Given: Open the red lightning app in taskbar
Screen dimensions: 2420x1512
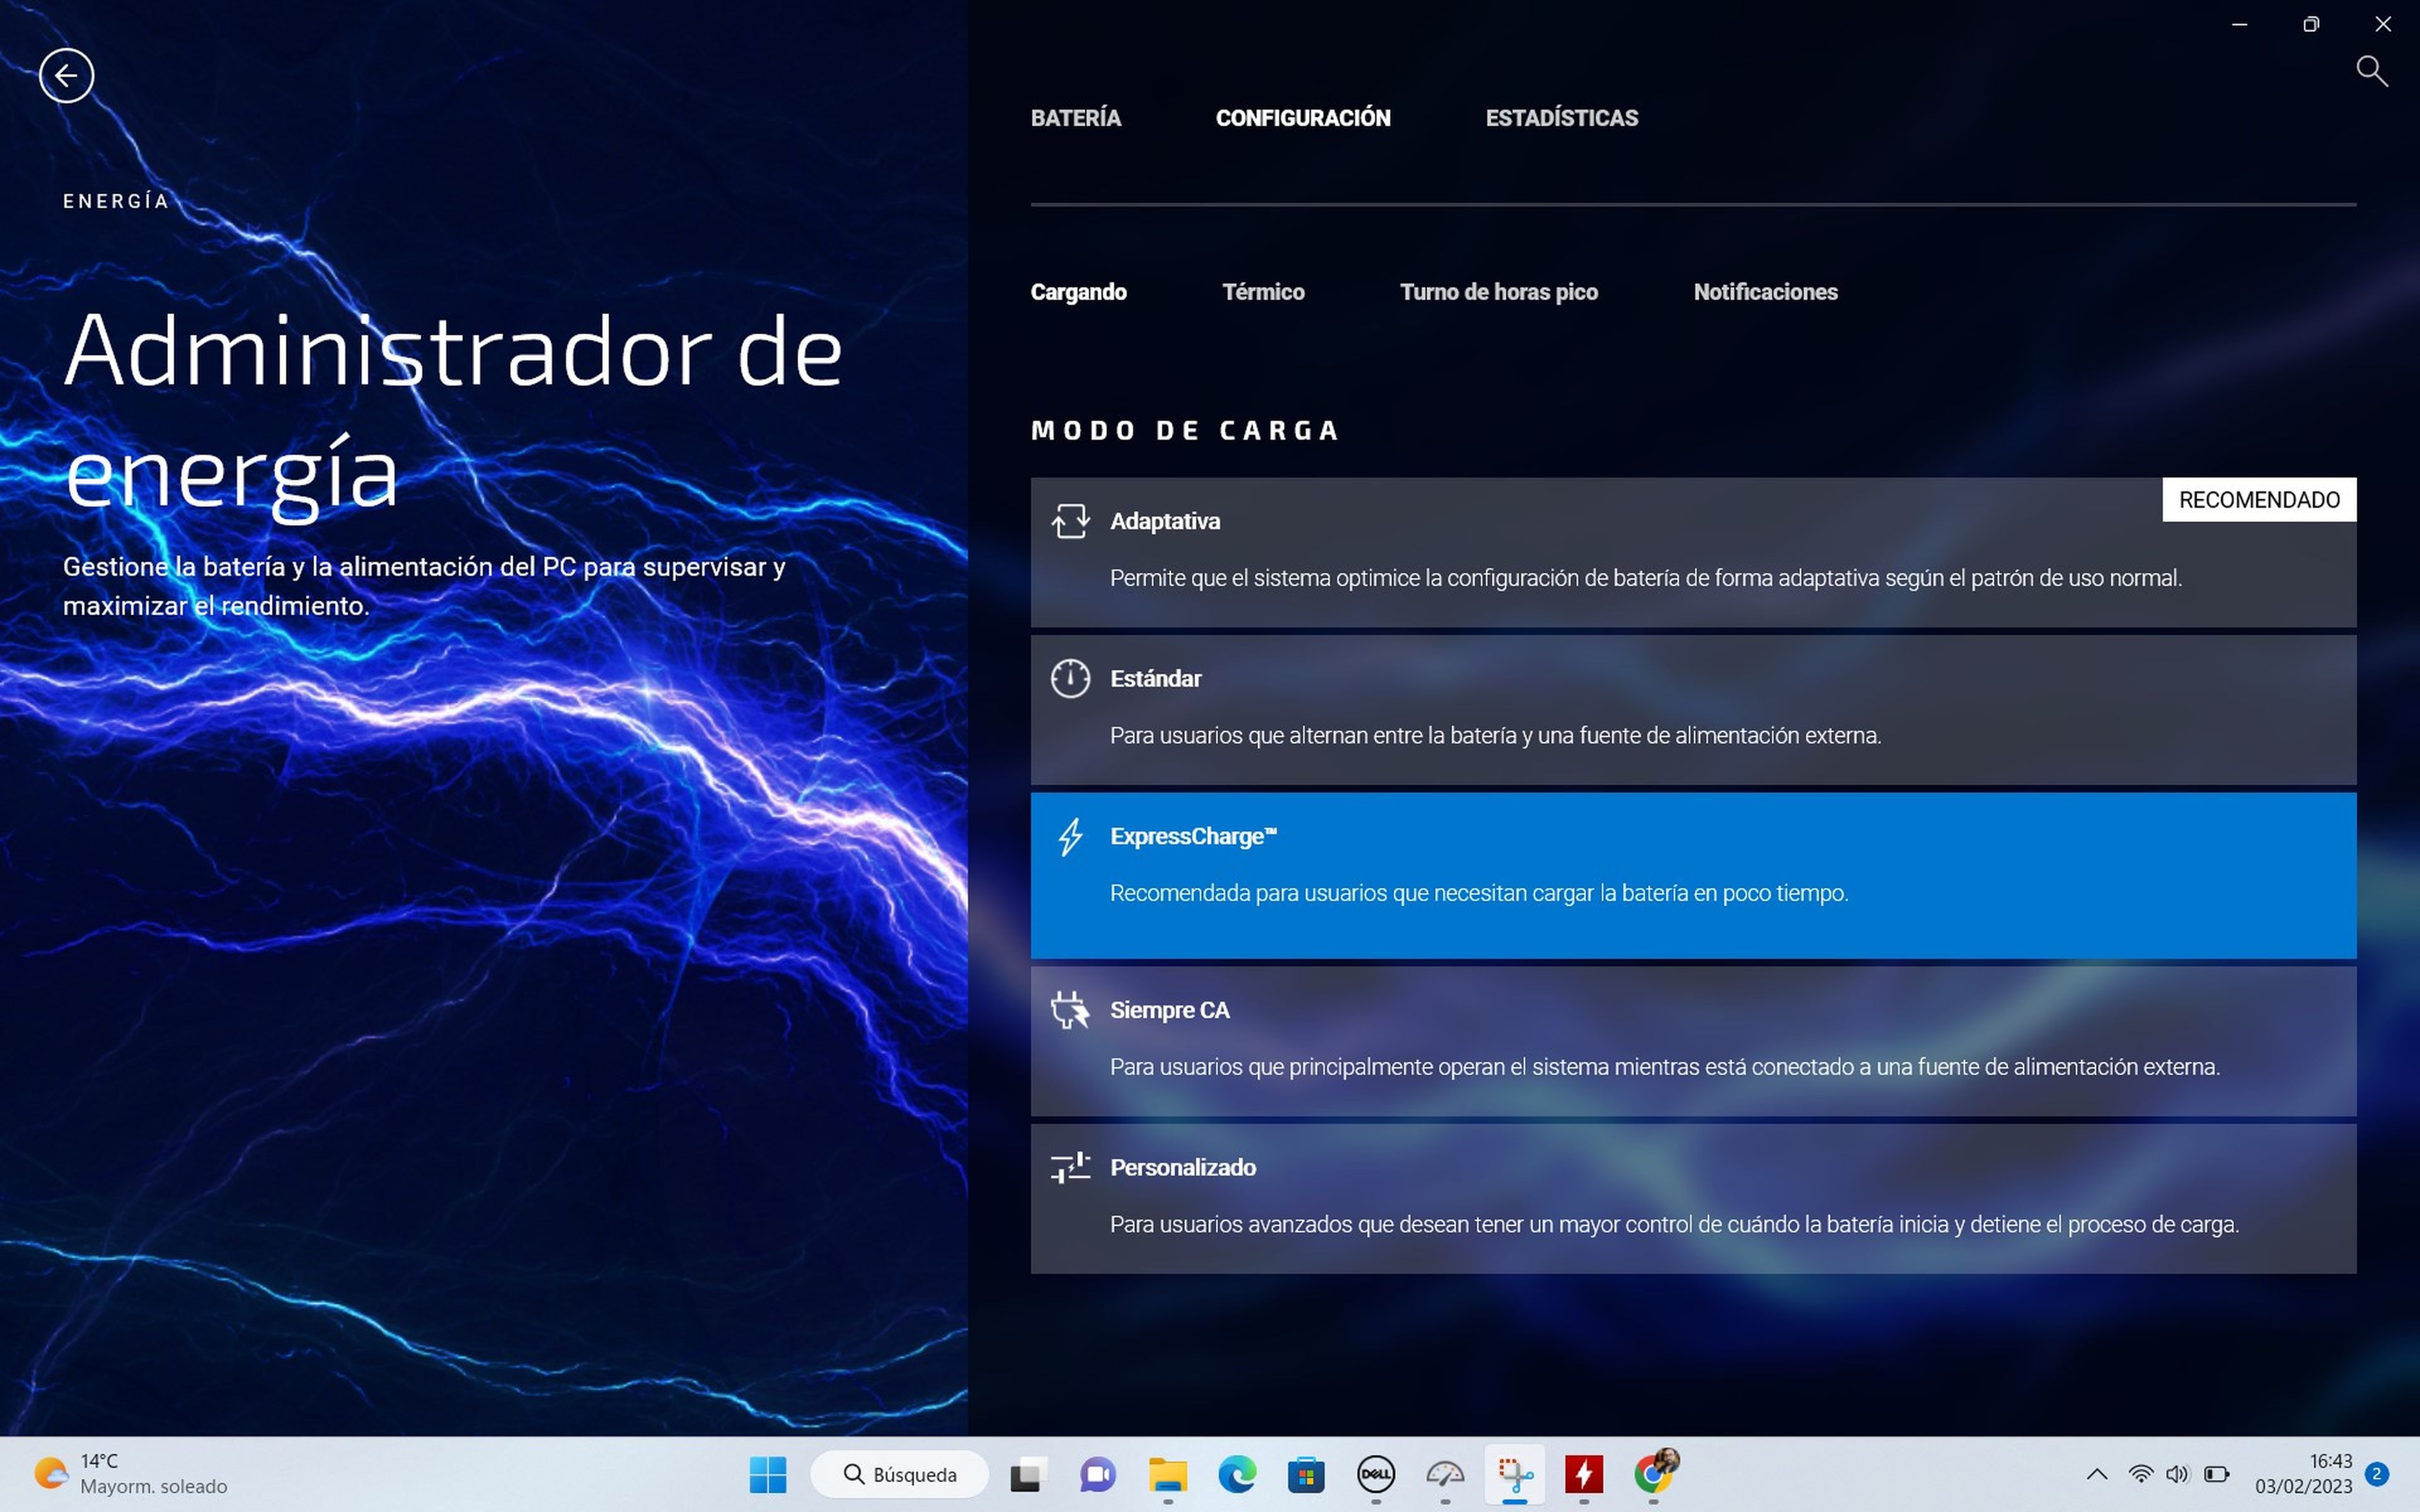Looking at the screenshot, I should (x=1584, y=1474).
